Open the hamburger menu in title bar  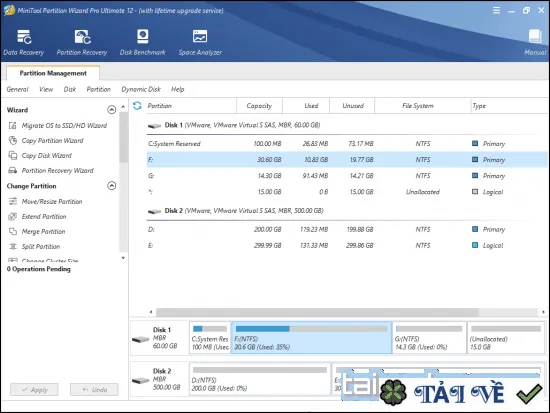tap(496, 11)
